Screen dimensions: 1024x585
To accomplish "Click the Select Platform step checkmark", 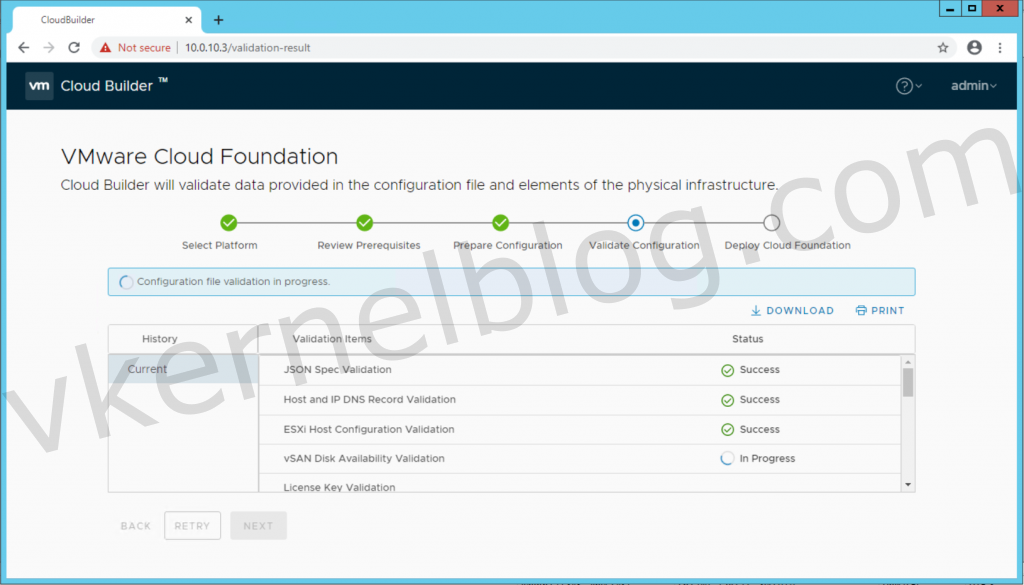I will pyautogui.click(x=228, y=223).
